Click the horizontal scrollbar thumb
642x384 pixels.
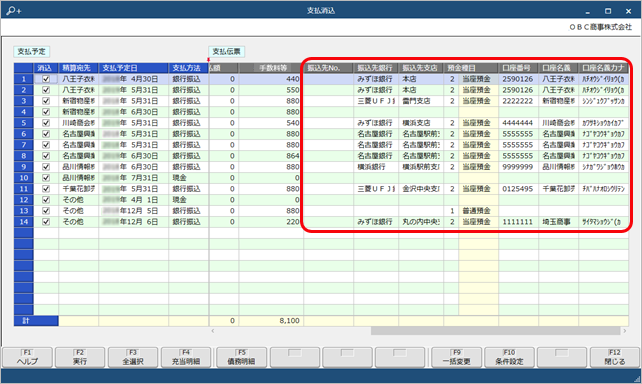[x=495, y=331]
